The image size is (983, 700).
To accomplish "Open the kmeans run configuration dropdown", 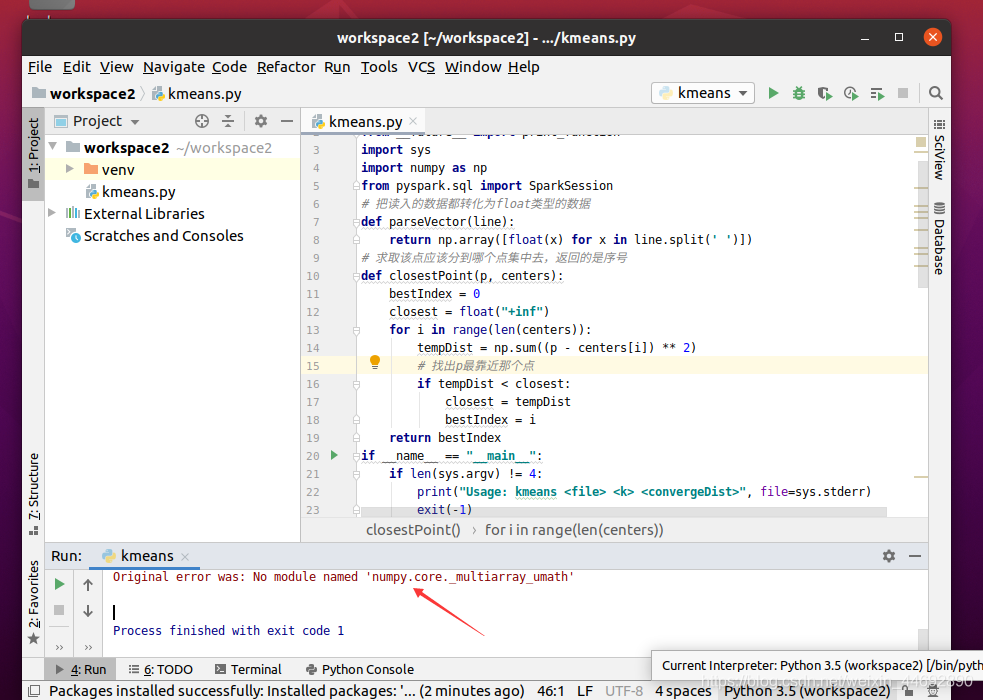I will [703, 93].
